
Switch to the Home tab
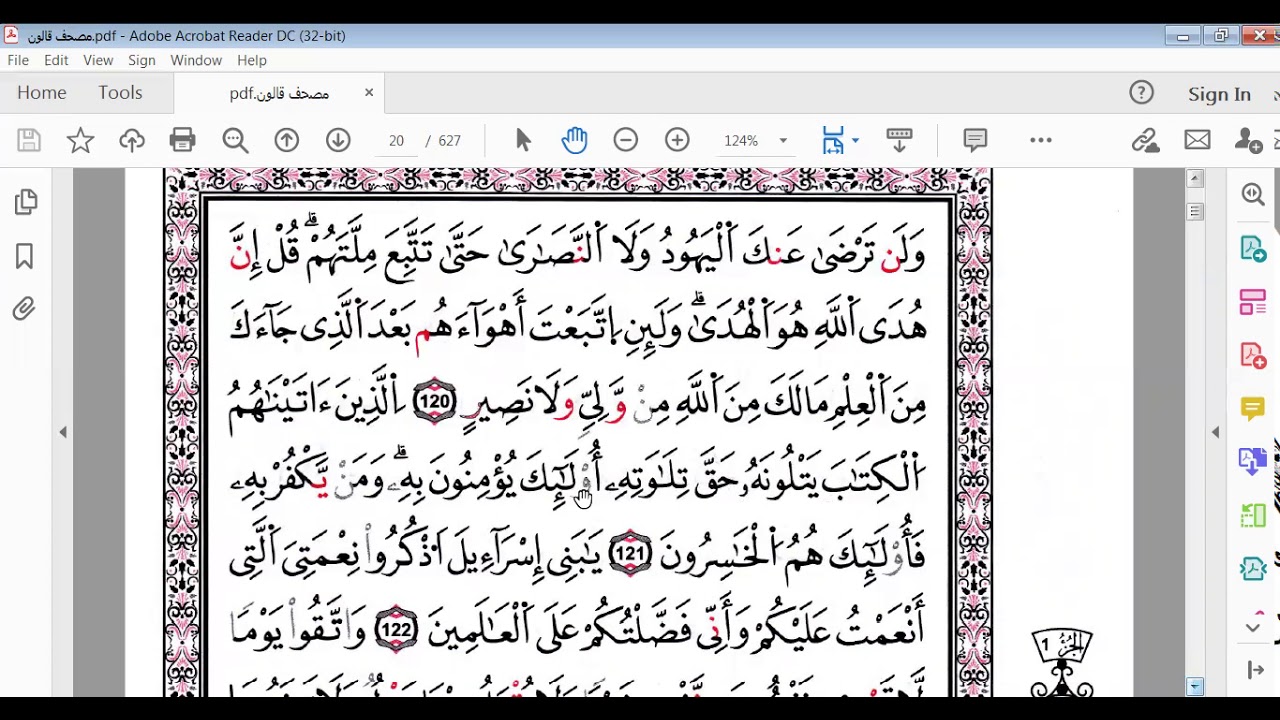click(x=42, y=93)
